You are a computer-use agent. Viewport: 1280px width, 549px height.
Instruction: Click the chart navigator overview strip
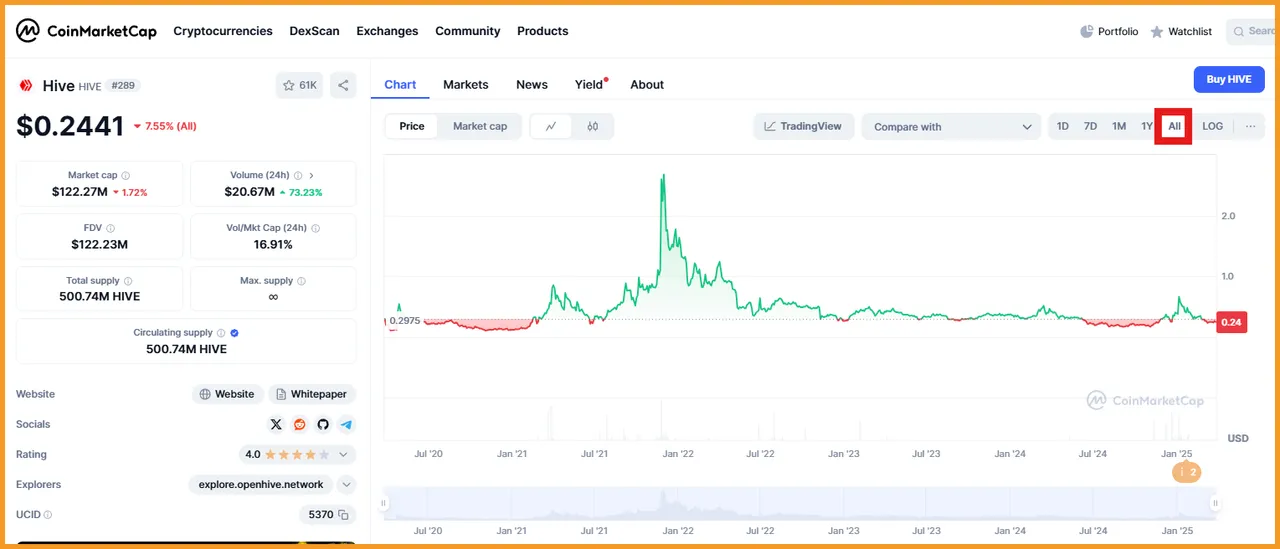pyautogui.click(x=799, y=503)
